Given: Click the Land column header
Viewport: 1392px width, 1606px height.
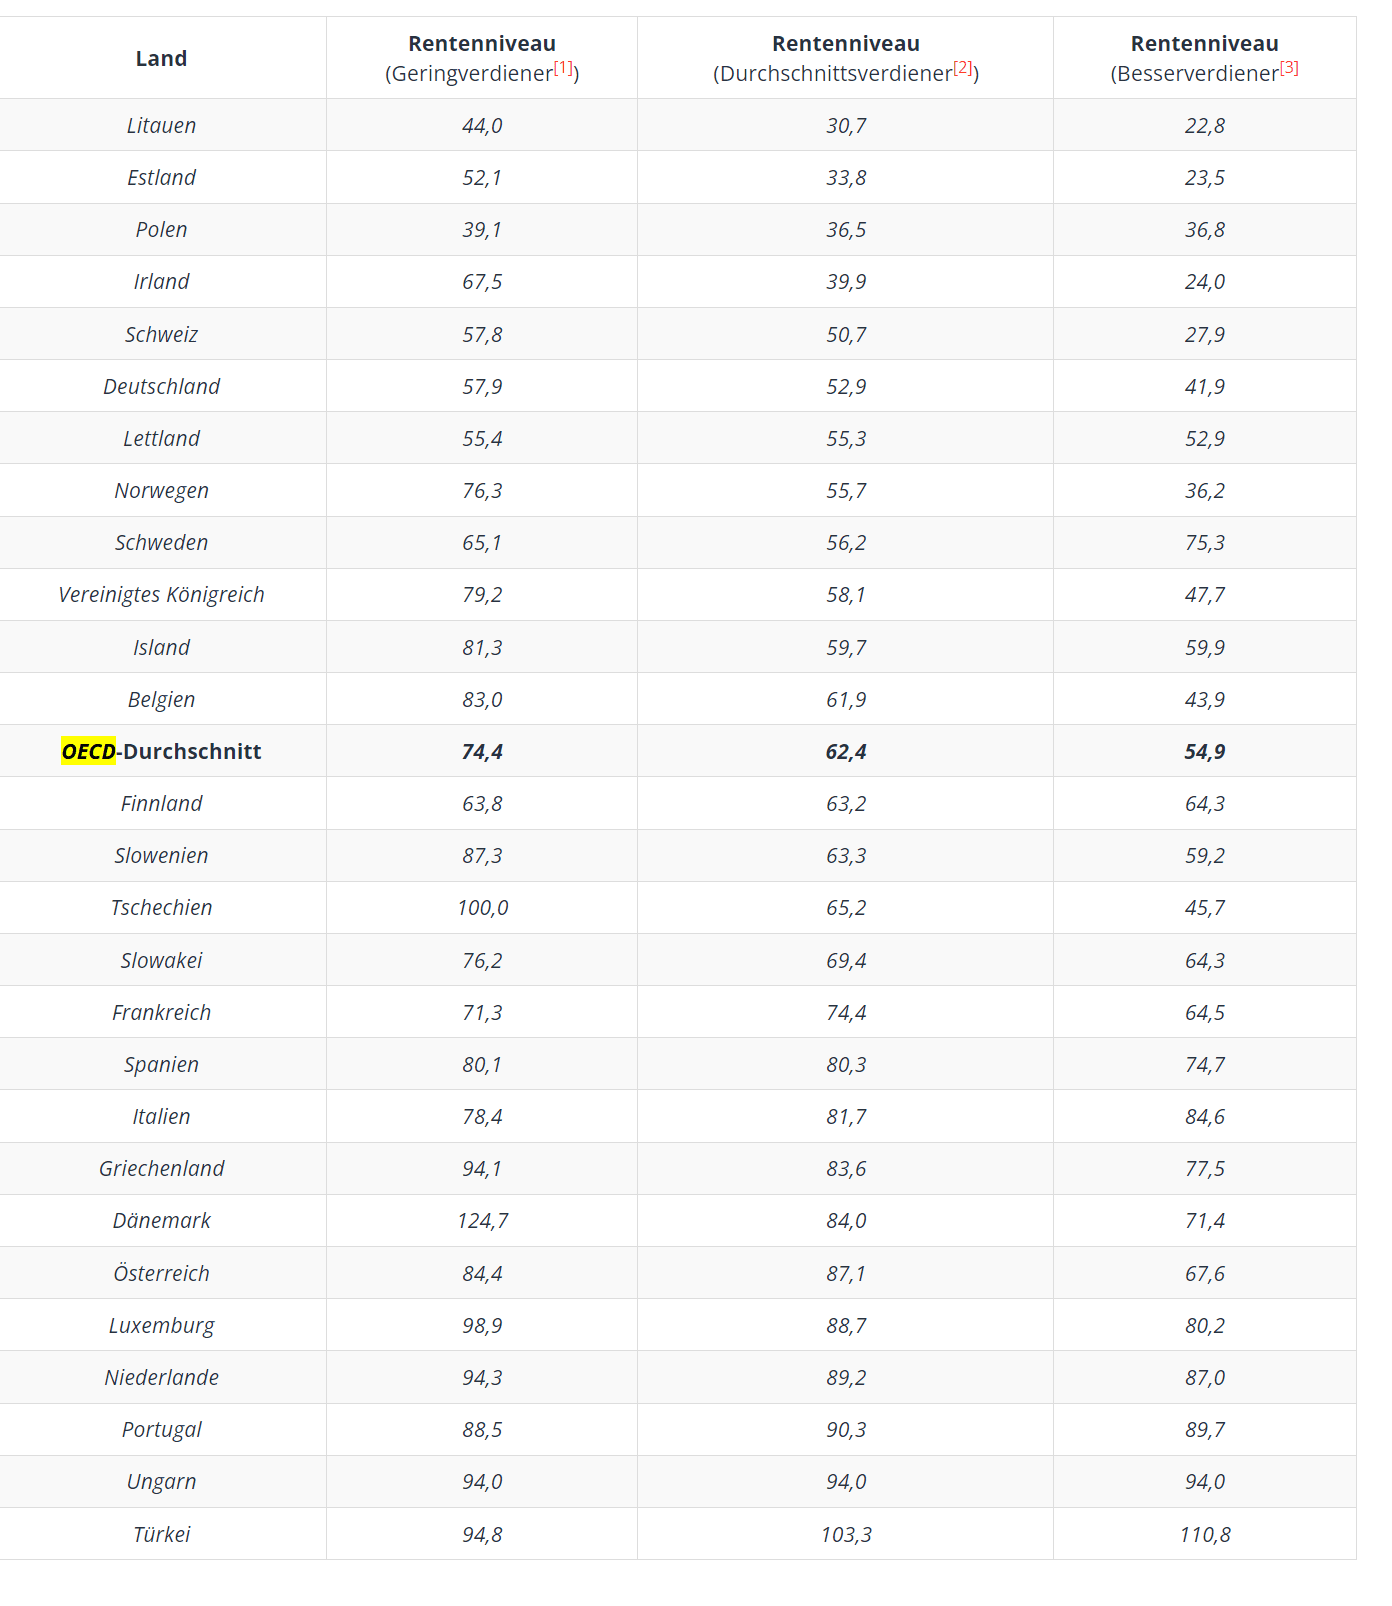Looking at the screenshot, I should pyautogui.click(x=161, y=58).
